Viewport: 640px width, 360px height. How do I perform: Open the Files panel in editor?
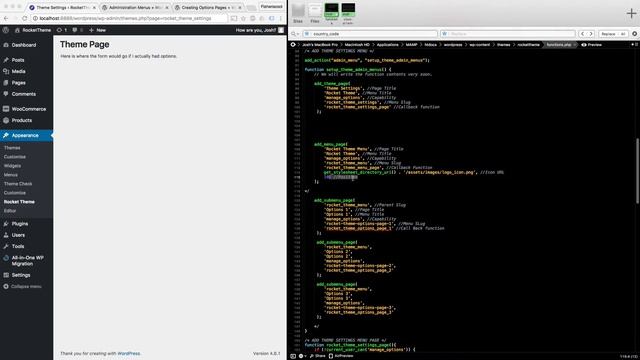315,13
